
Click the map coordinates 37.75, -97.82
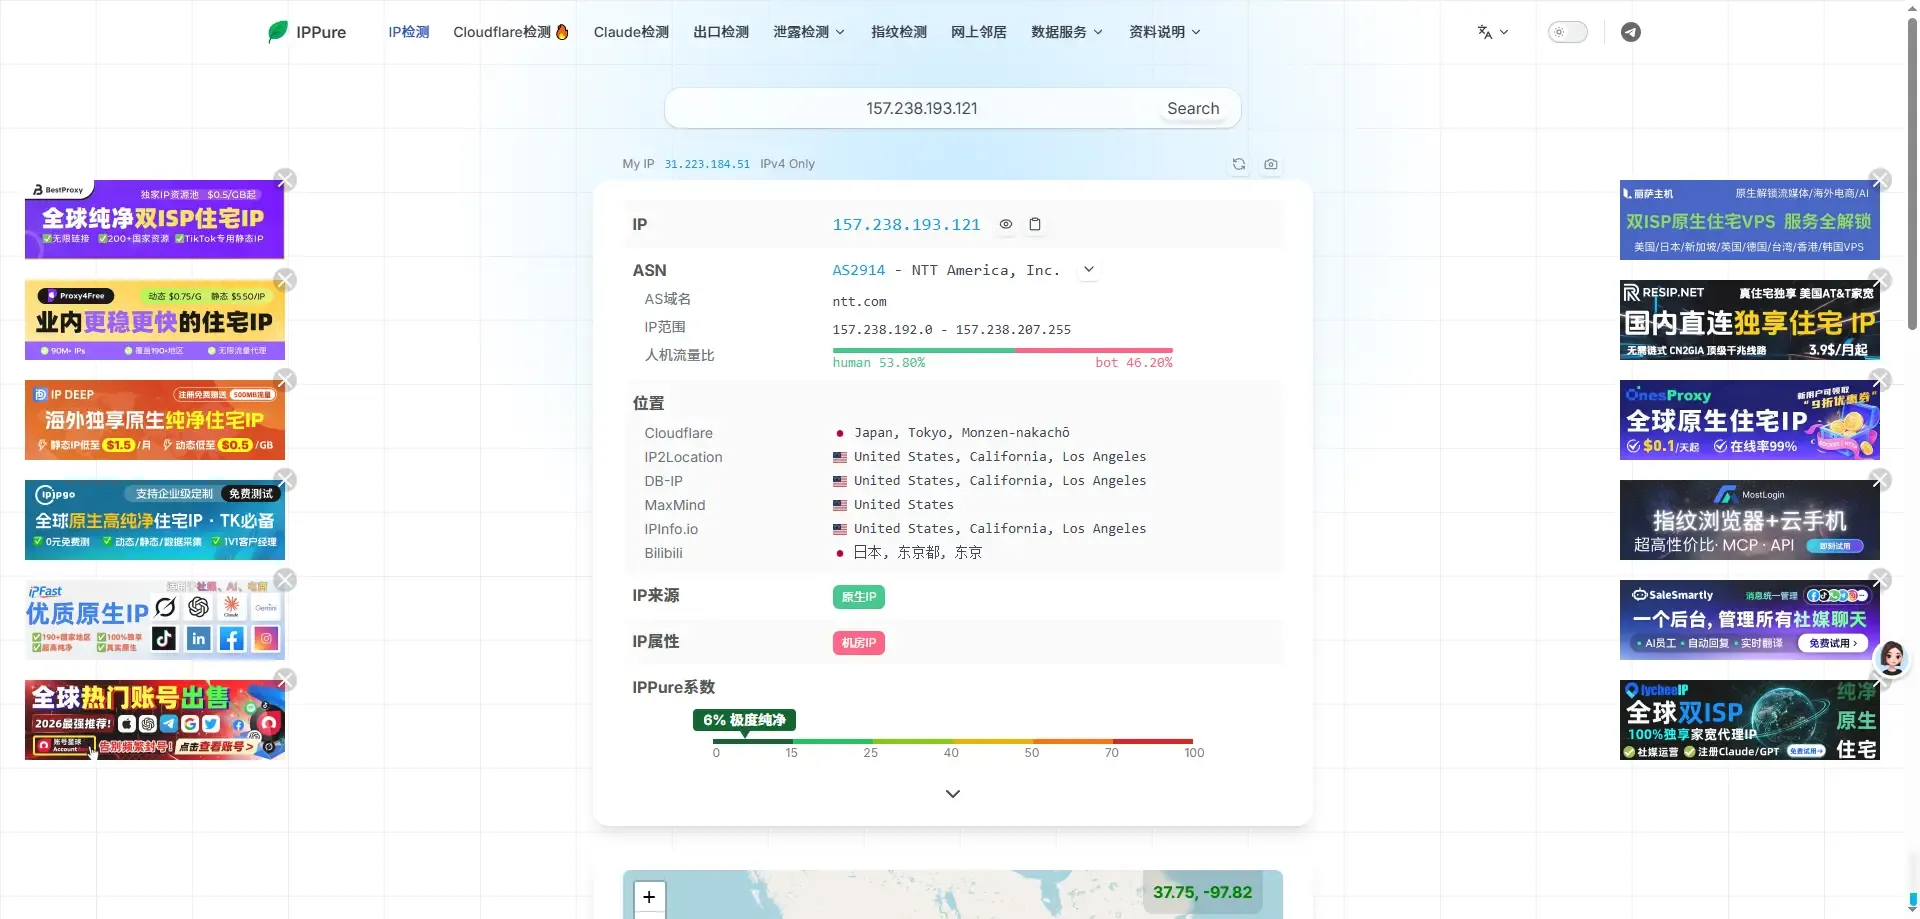1202,892
